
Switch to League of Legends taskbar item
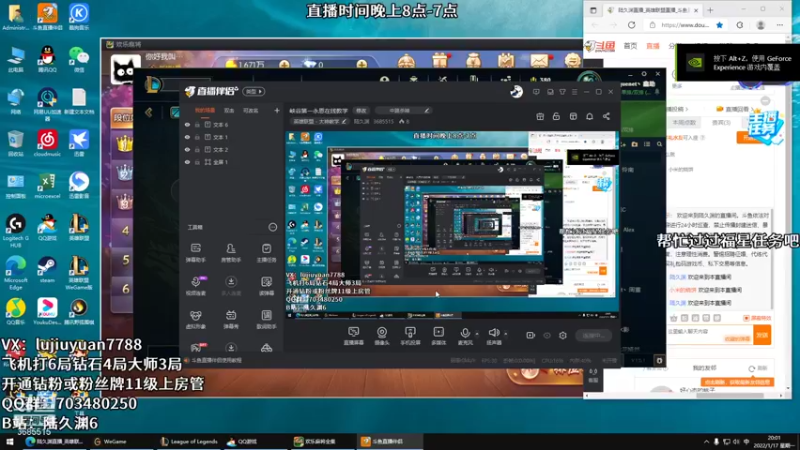click(189, 441)
